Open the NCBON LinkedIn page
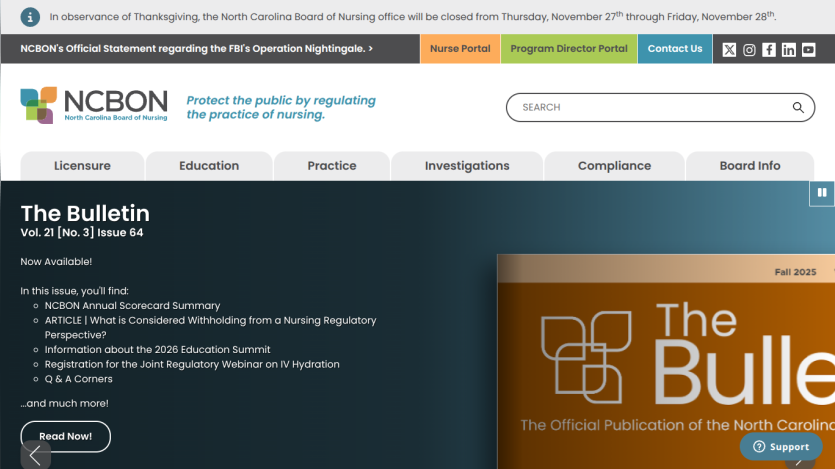The height and width of the screenshot is (469, 835). click(789, 50)
